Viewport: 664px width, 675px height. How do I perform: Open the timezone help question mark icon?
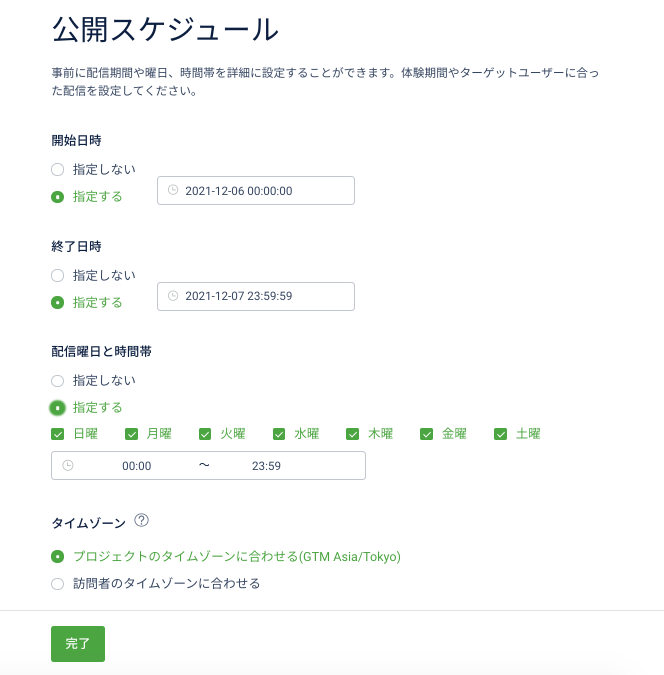click(x=141, y=520)
